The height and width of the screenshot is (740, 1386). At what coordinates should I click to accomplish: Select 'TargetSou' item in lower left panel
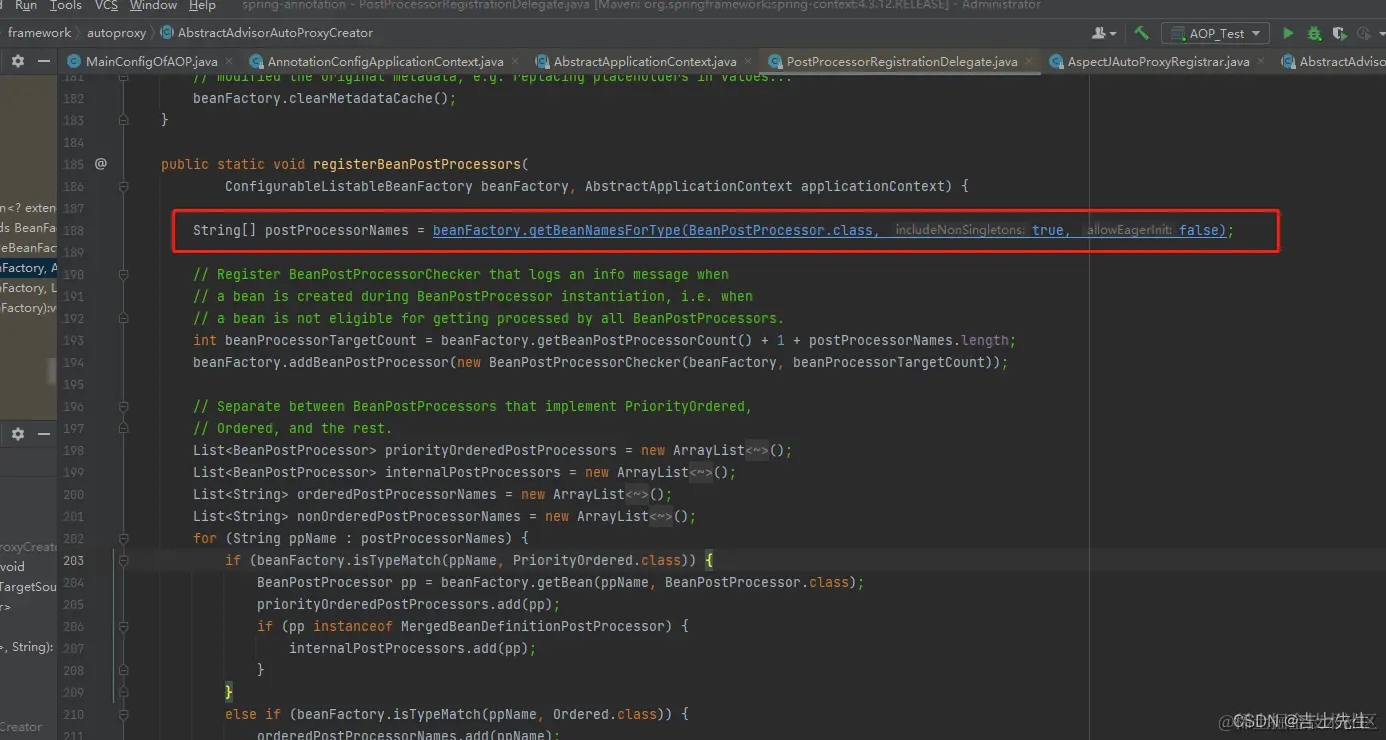(28, 586)
